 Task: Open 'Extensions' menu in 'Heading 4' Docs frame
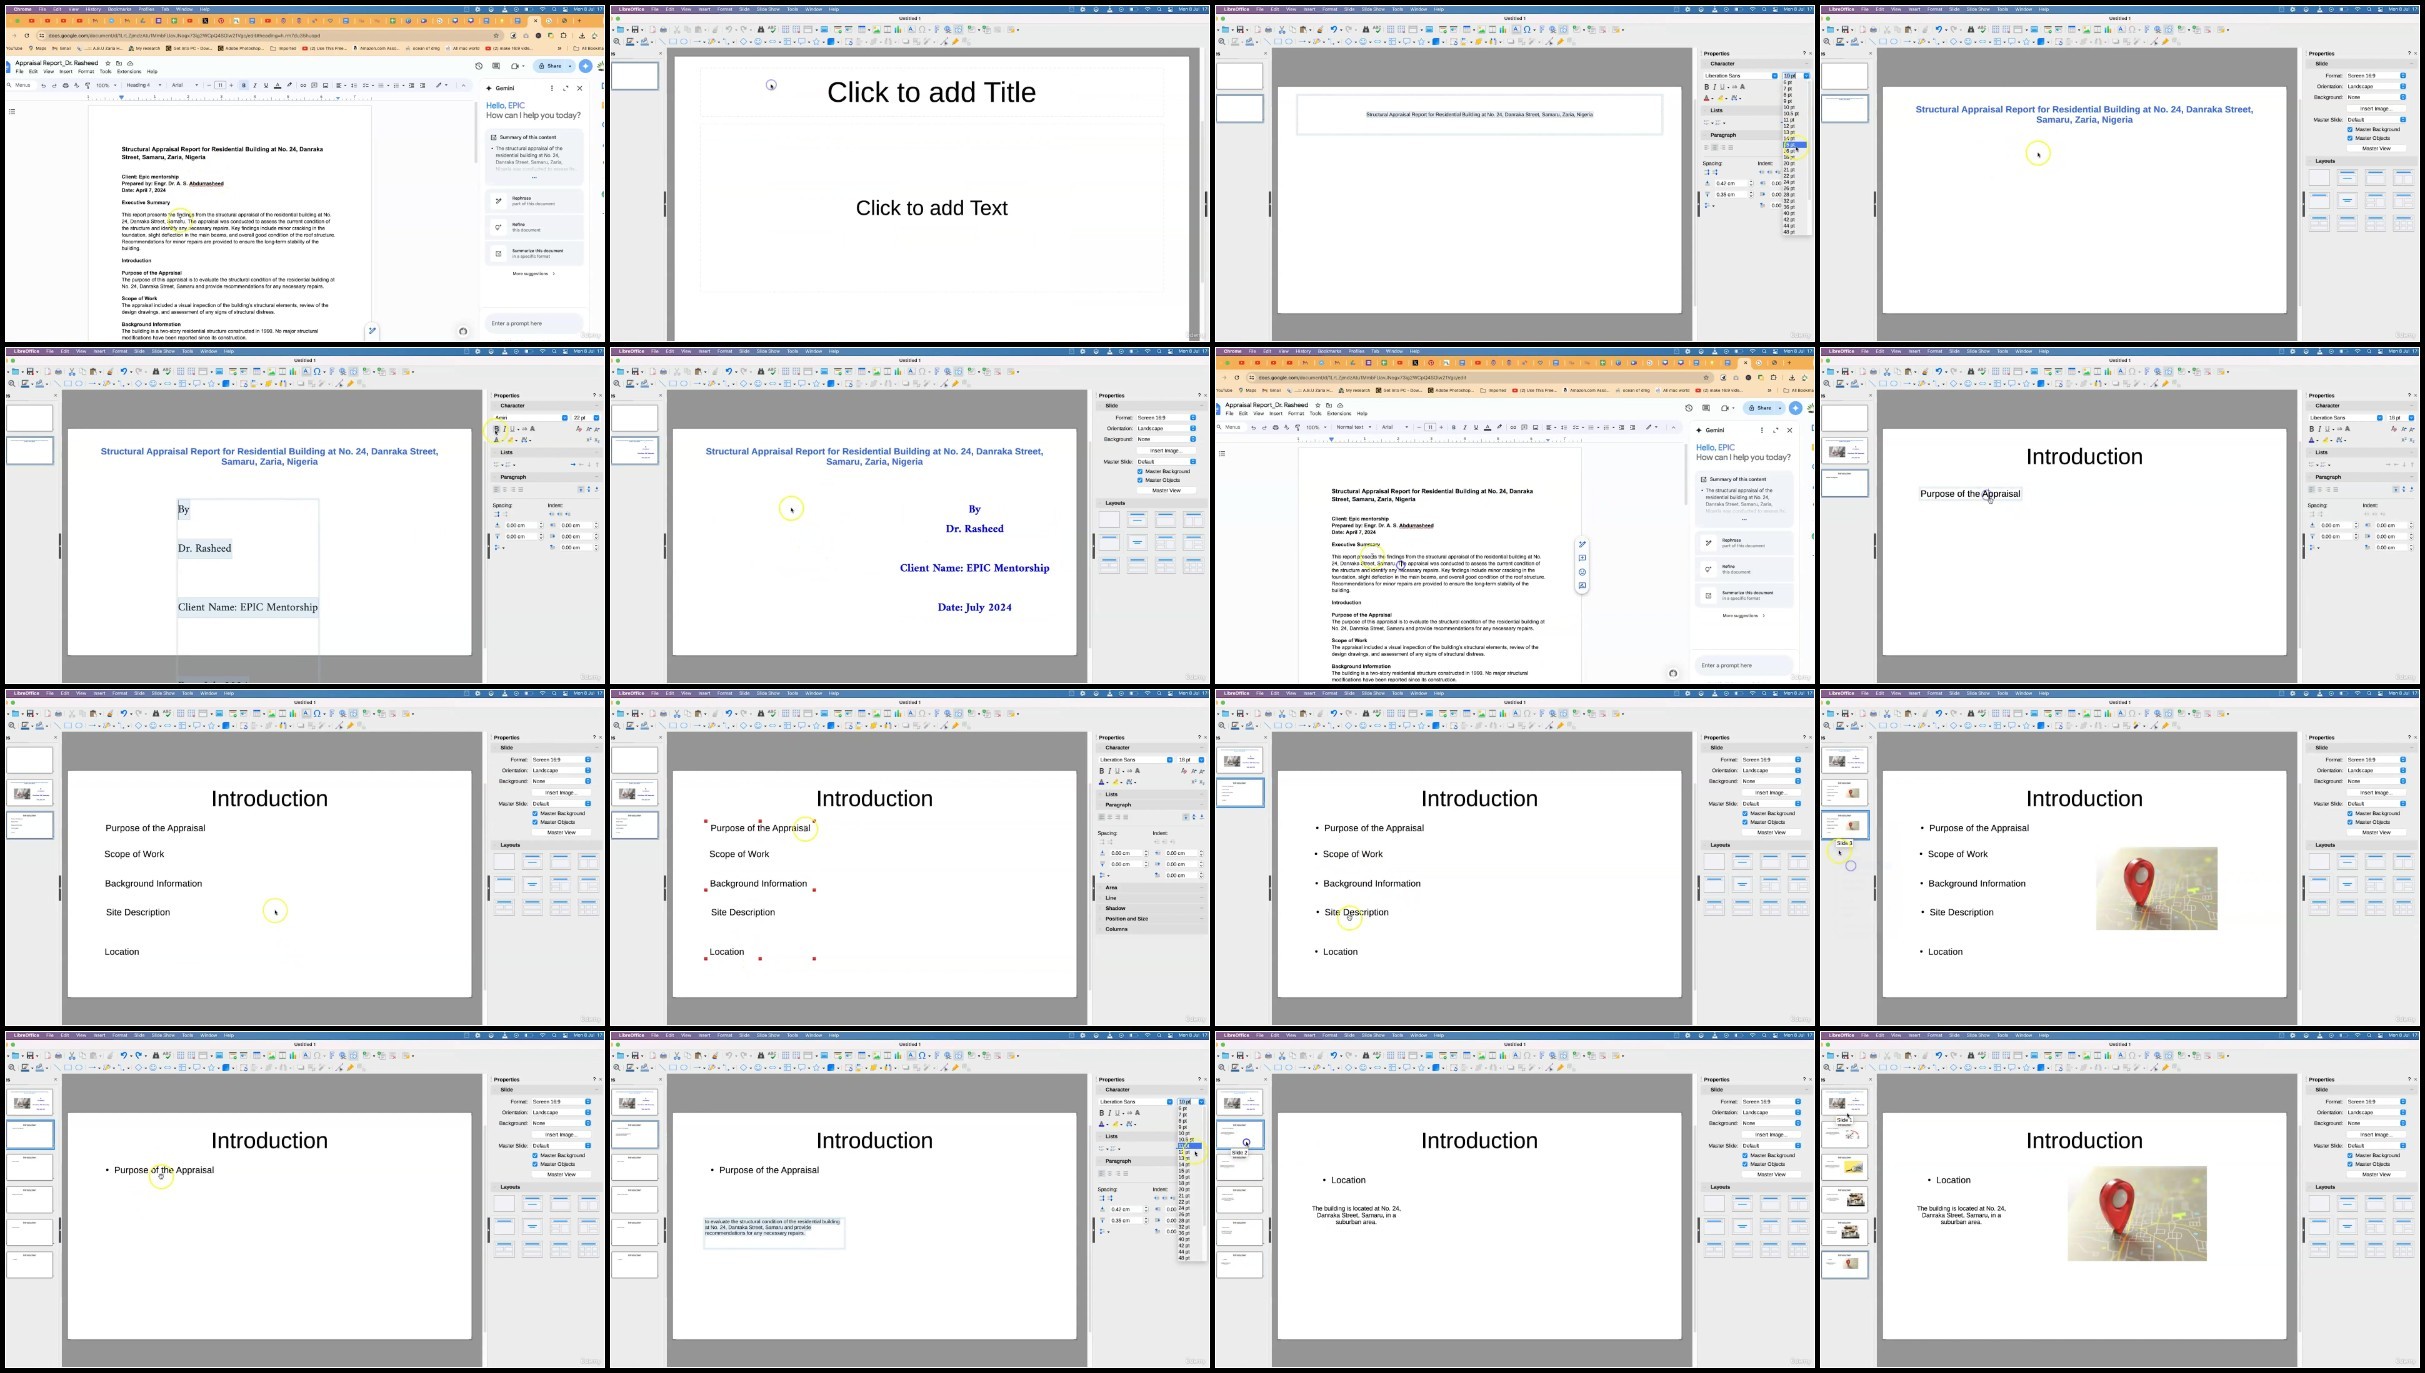[129, 71]
